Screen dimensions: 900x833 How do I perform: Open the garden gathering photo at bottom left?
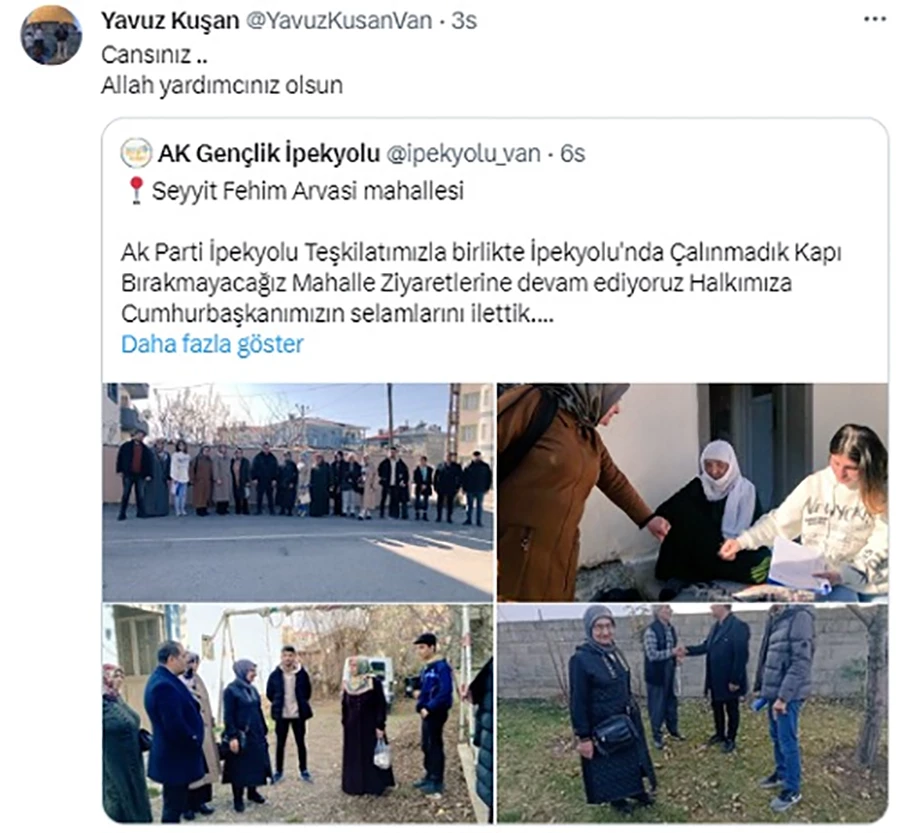pos(298,714)
